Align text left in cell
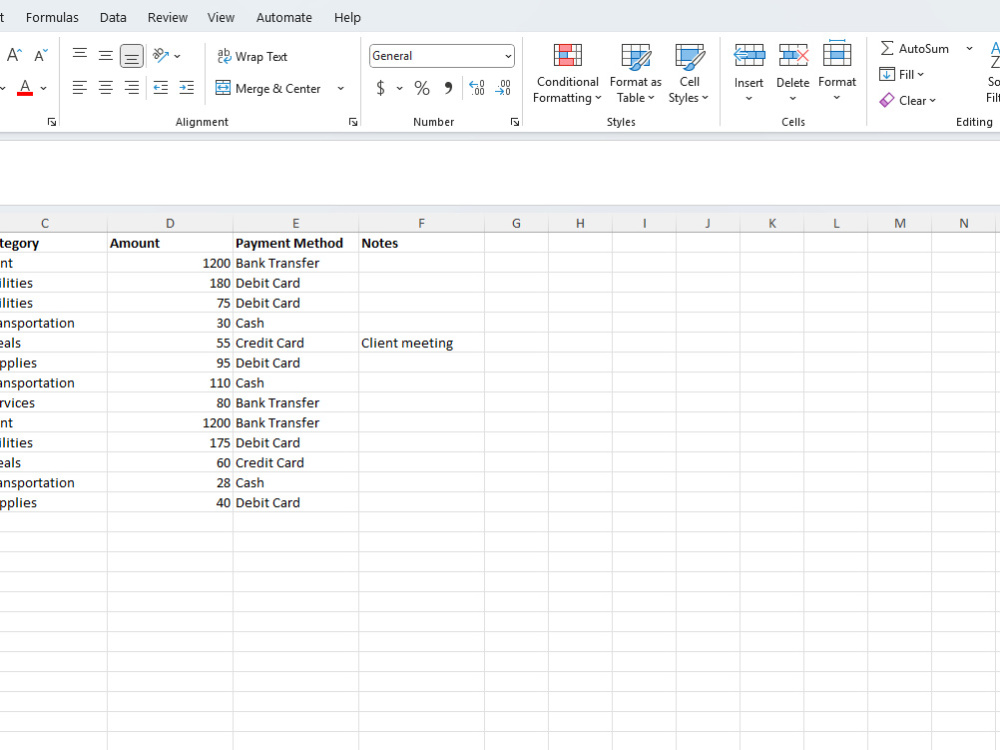This screenshot has width=1000, height=750. 80,88
